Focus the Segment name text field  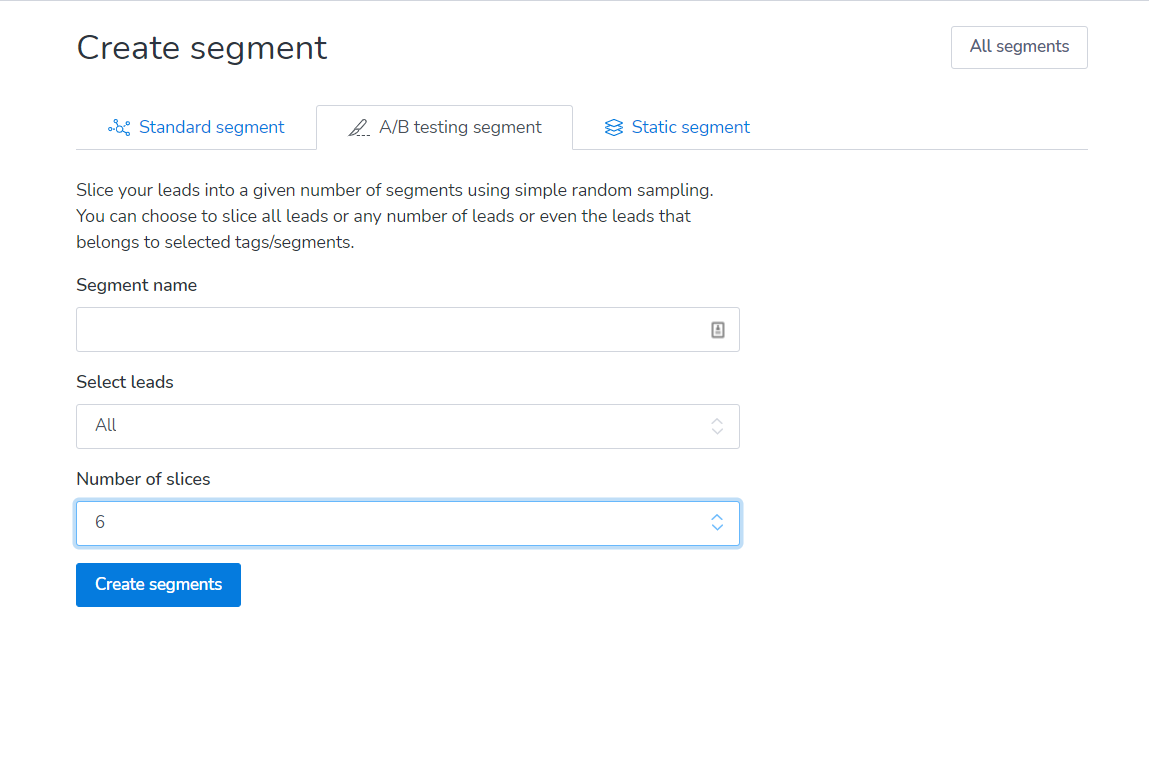pos(390,330)
